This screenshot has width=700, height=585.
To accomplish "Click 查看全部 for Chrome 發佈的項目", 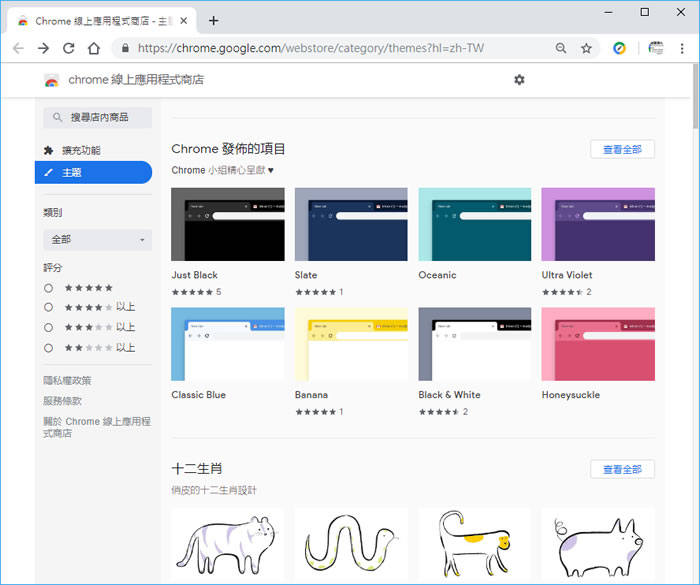I will click(622, 149).
